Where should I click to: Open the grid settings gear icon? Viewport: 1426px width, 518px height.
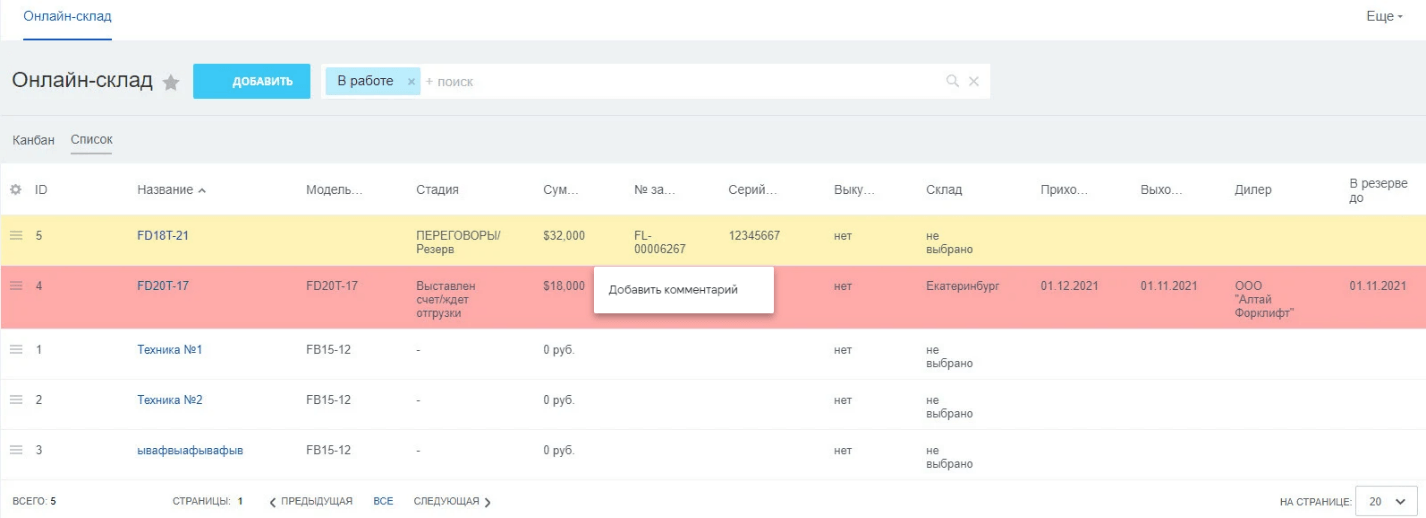16,189
